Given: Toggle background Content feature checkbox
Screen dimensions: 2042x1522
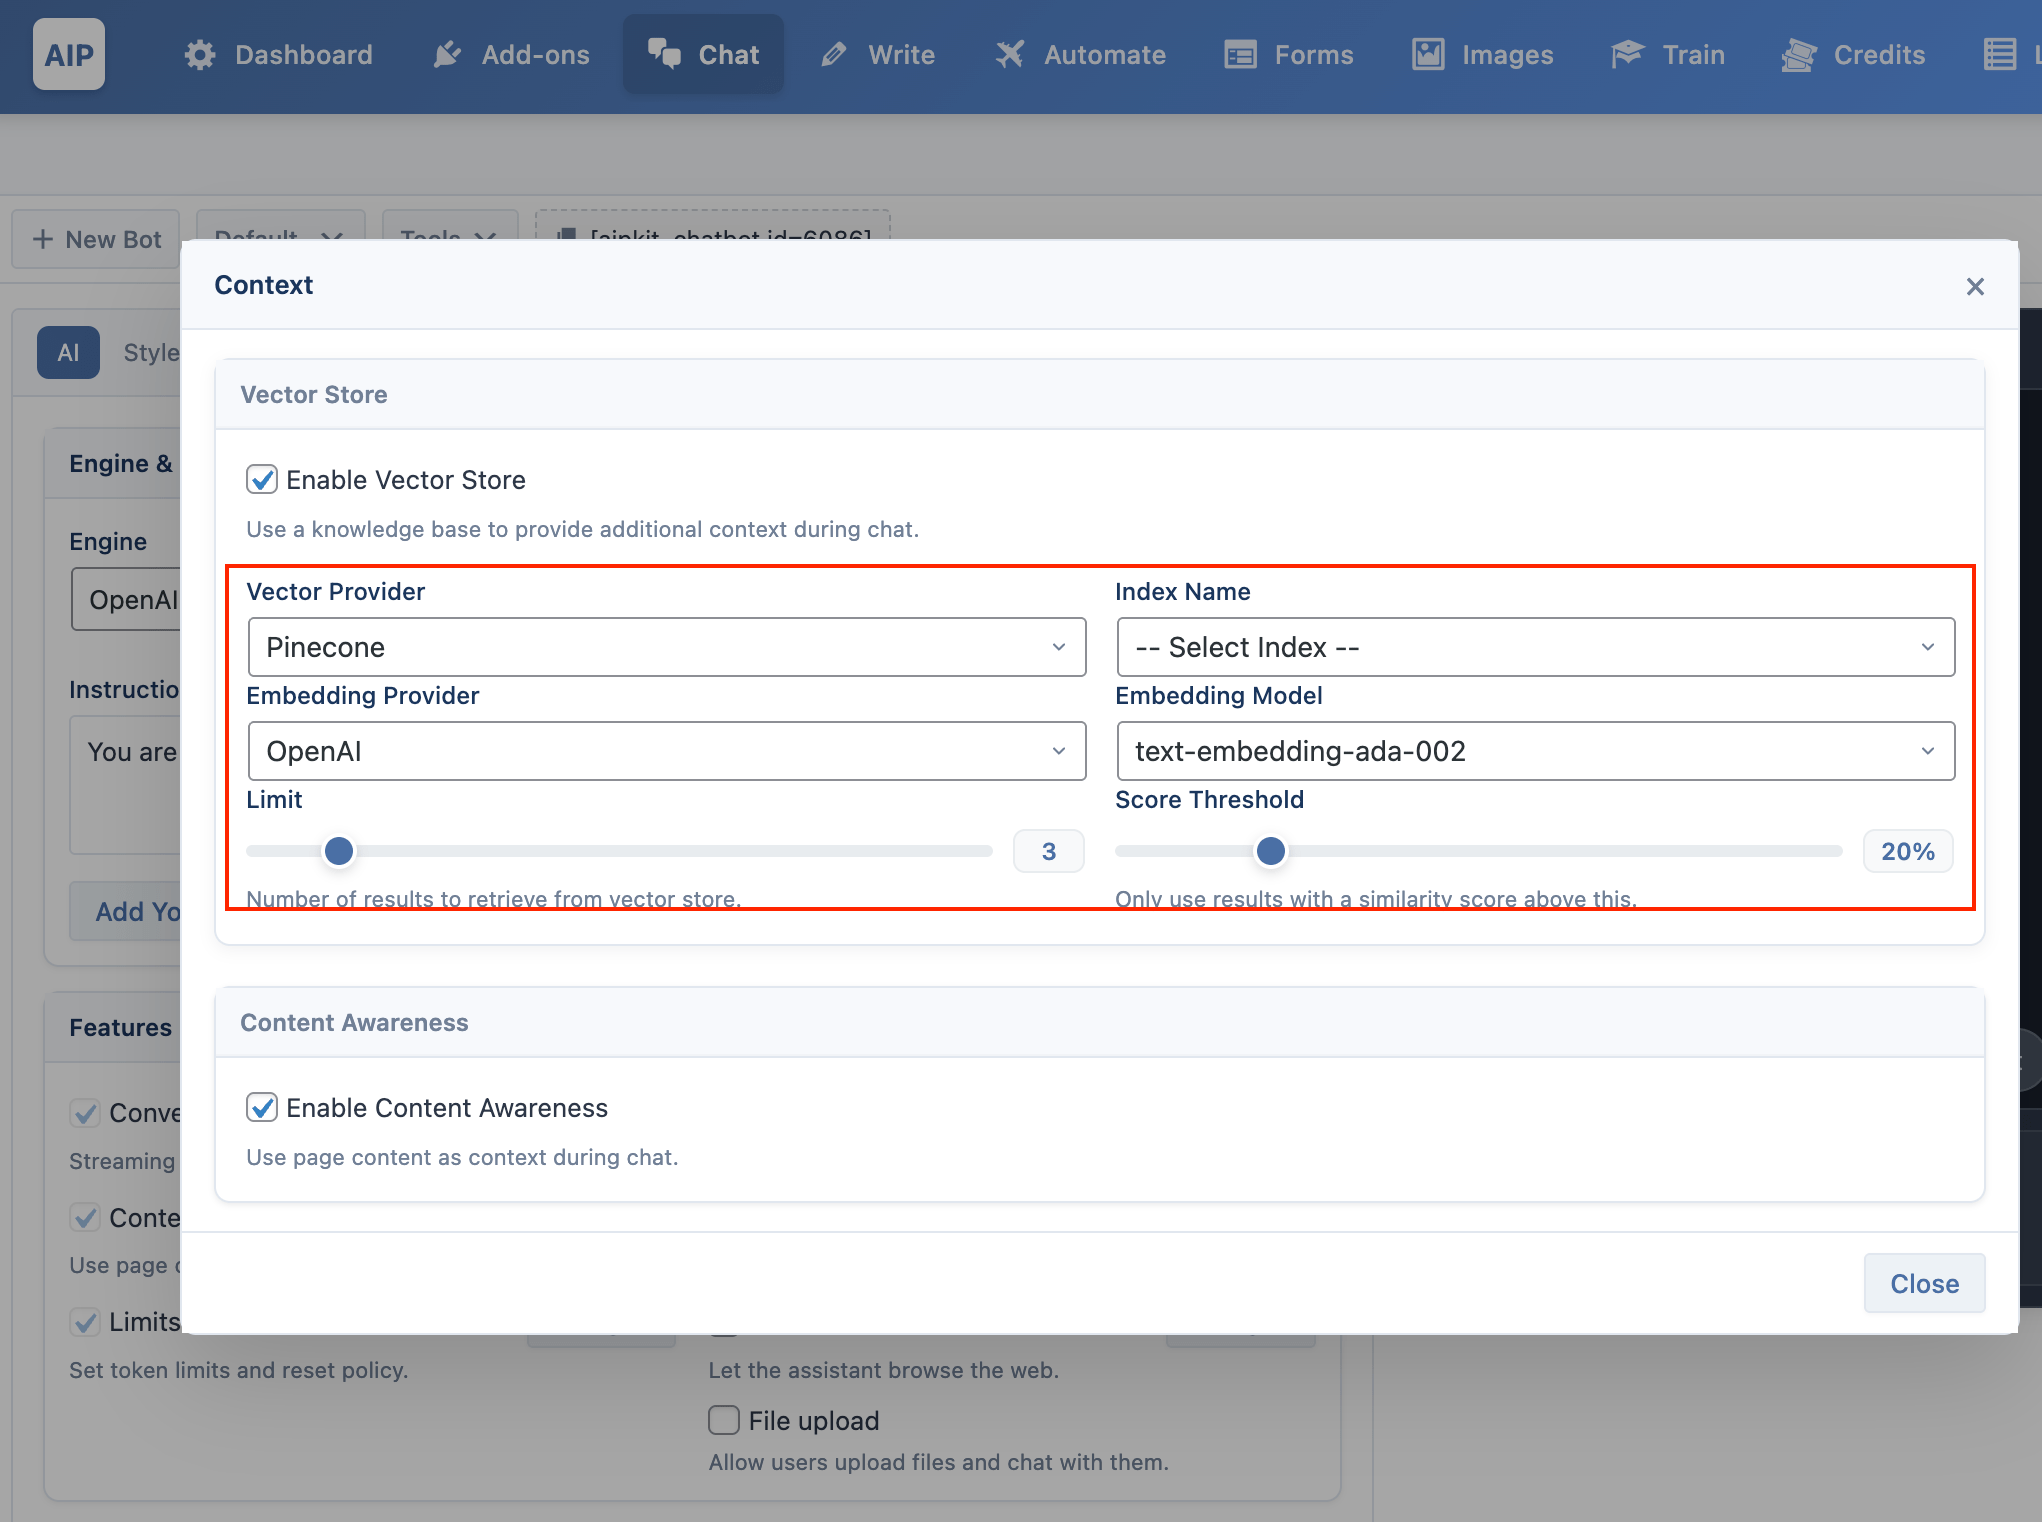Looking at the screenshot, I should pyautogui.click(x=85, y=1218).
